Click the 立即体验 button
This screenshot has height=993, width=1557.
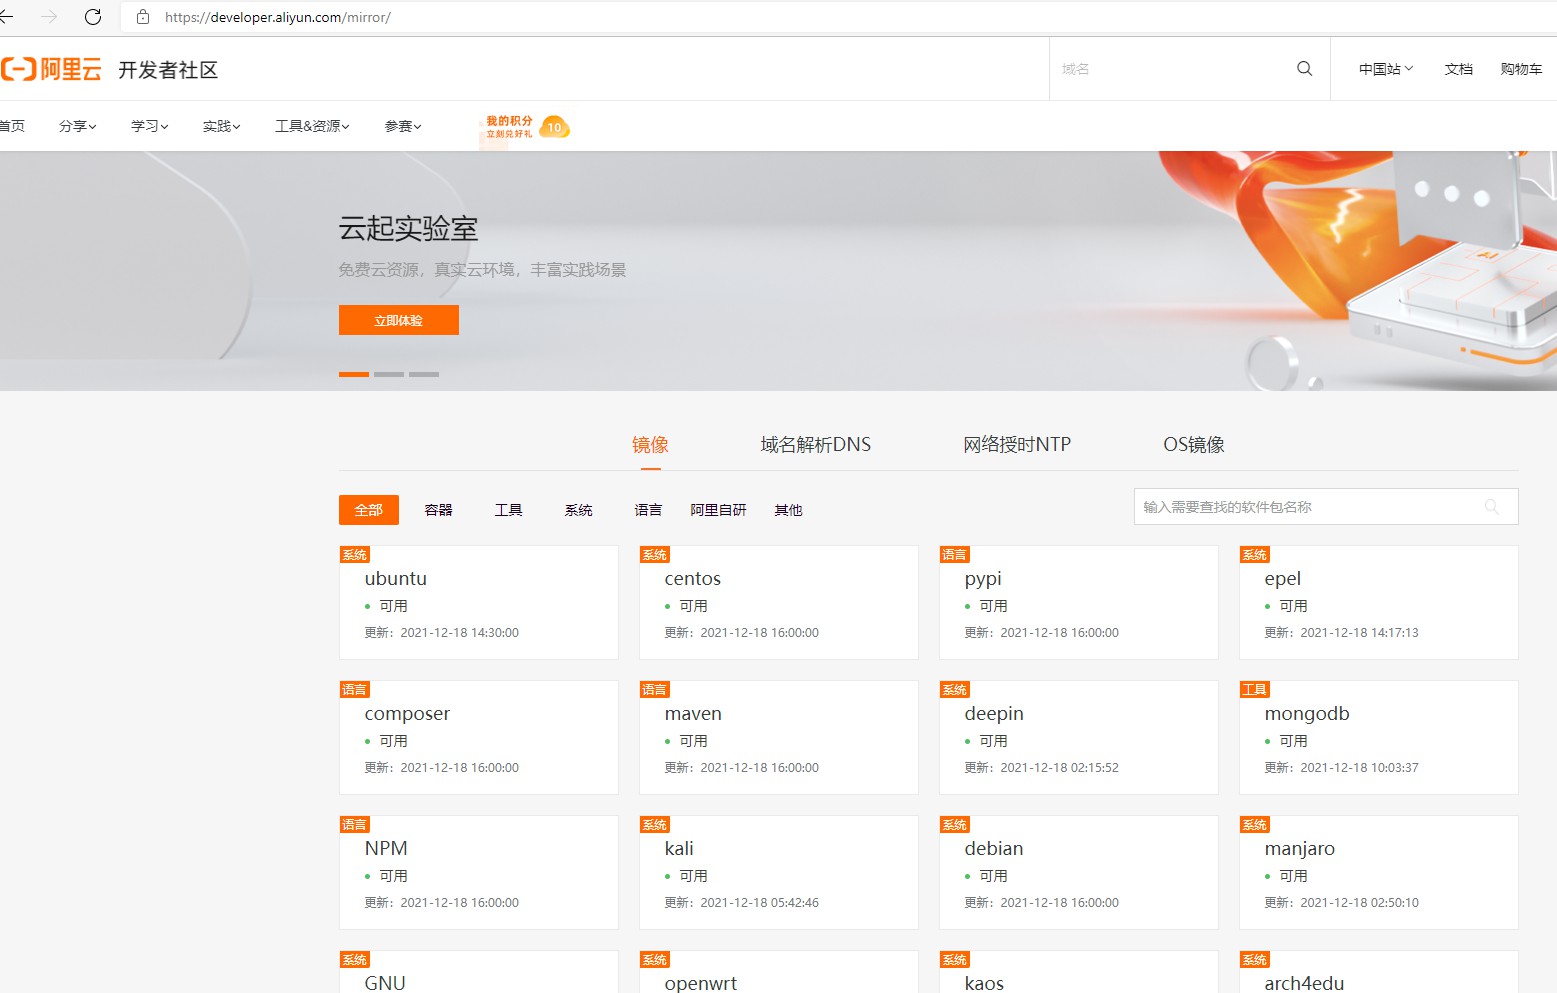[x=397, y=320]
